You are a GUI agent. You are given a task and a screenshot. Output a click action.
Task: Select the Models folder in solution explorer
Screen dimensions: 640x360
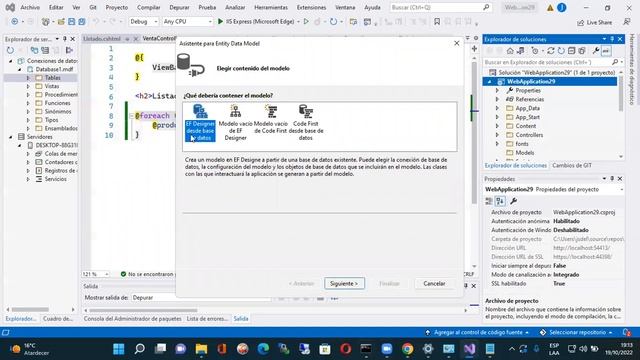[x=524, y=153]
